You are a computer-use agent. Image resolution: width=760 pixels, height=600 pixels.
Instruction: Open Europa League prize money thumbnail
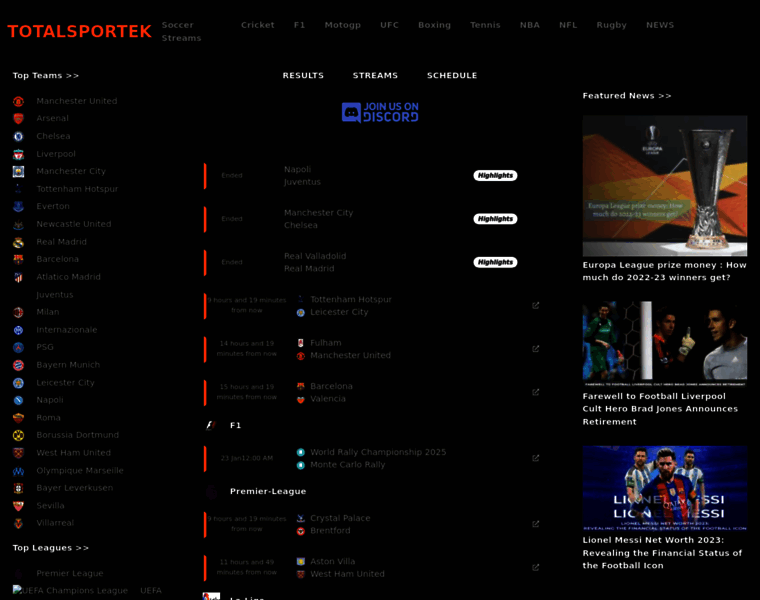click(665, 186)
